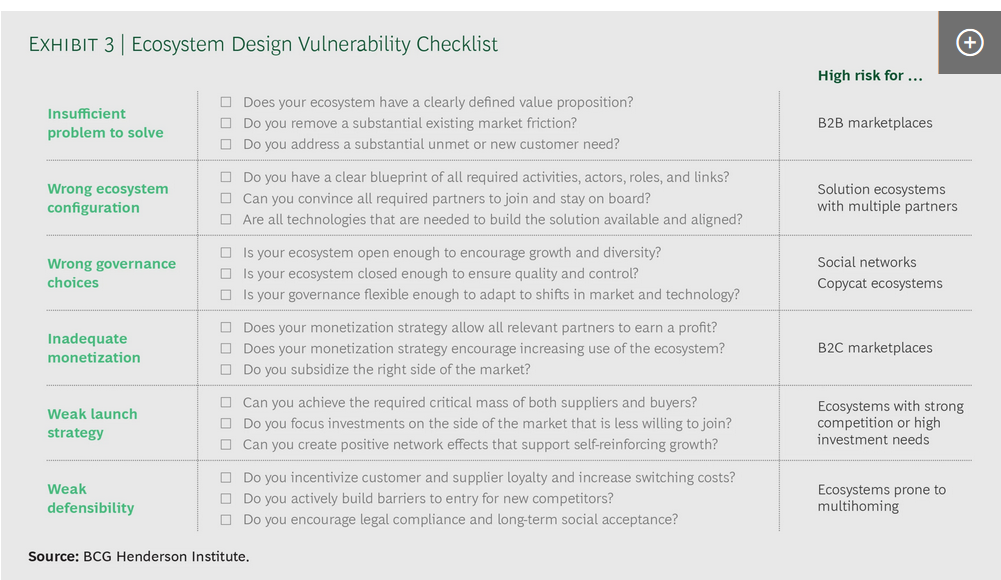Check 'governance flexible enough to adapt' checkbox

coord(226,295)
